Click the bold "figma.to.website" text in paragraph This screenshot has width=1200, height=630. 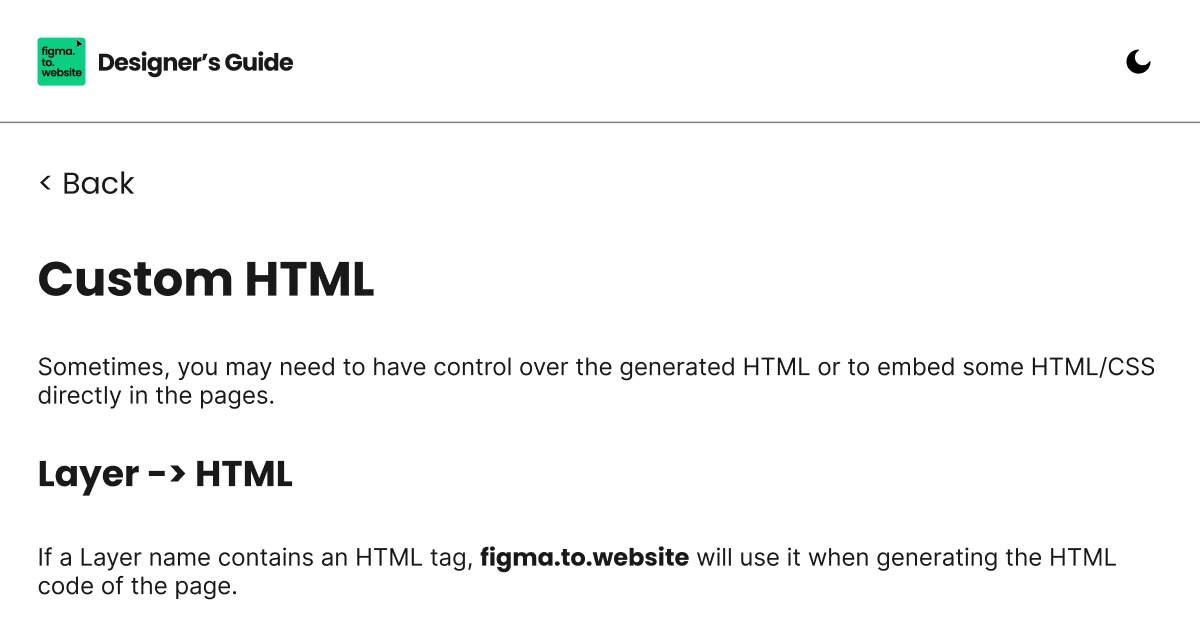584,557
